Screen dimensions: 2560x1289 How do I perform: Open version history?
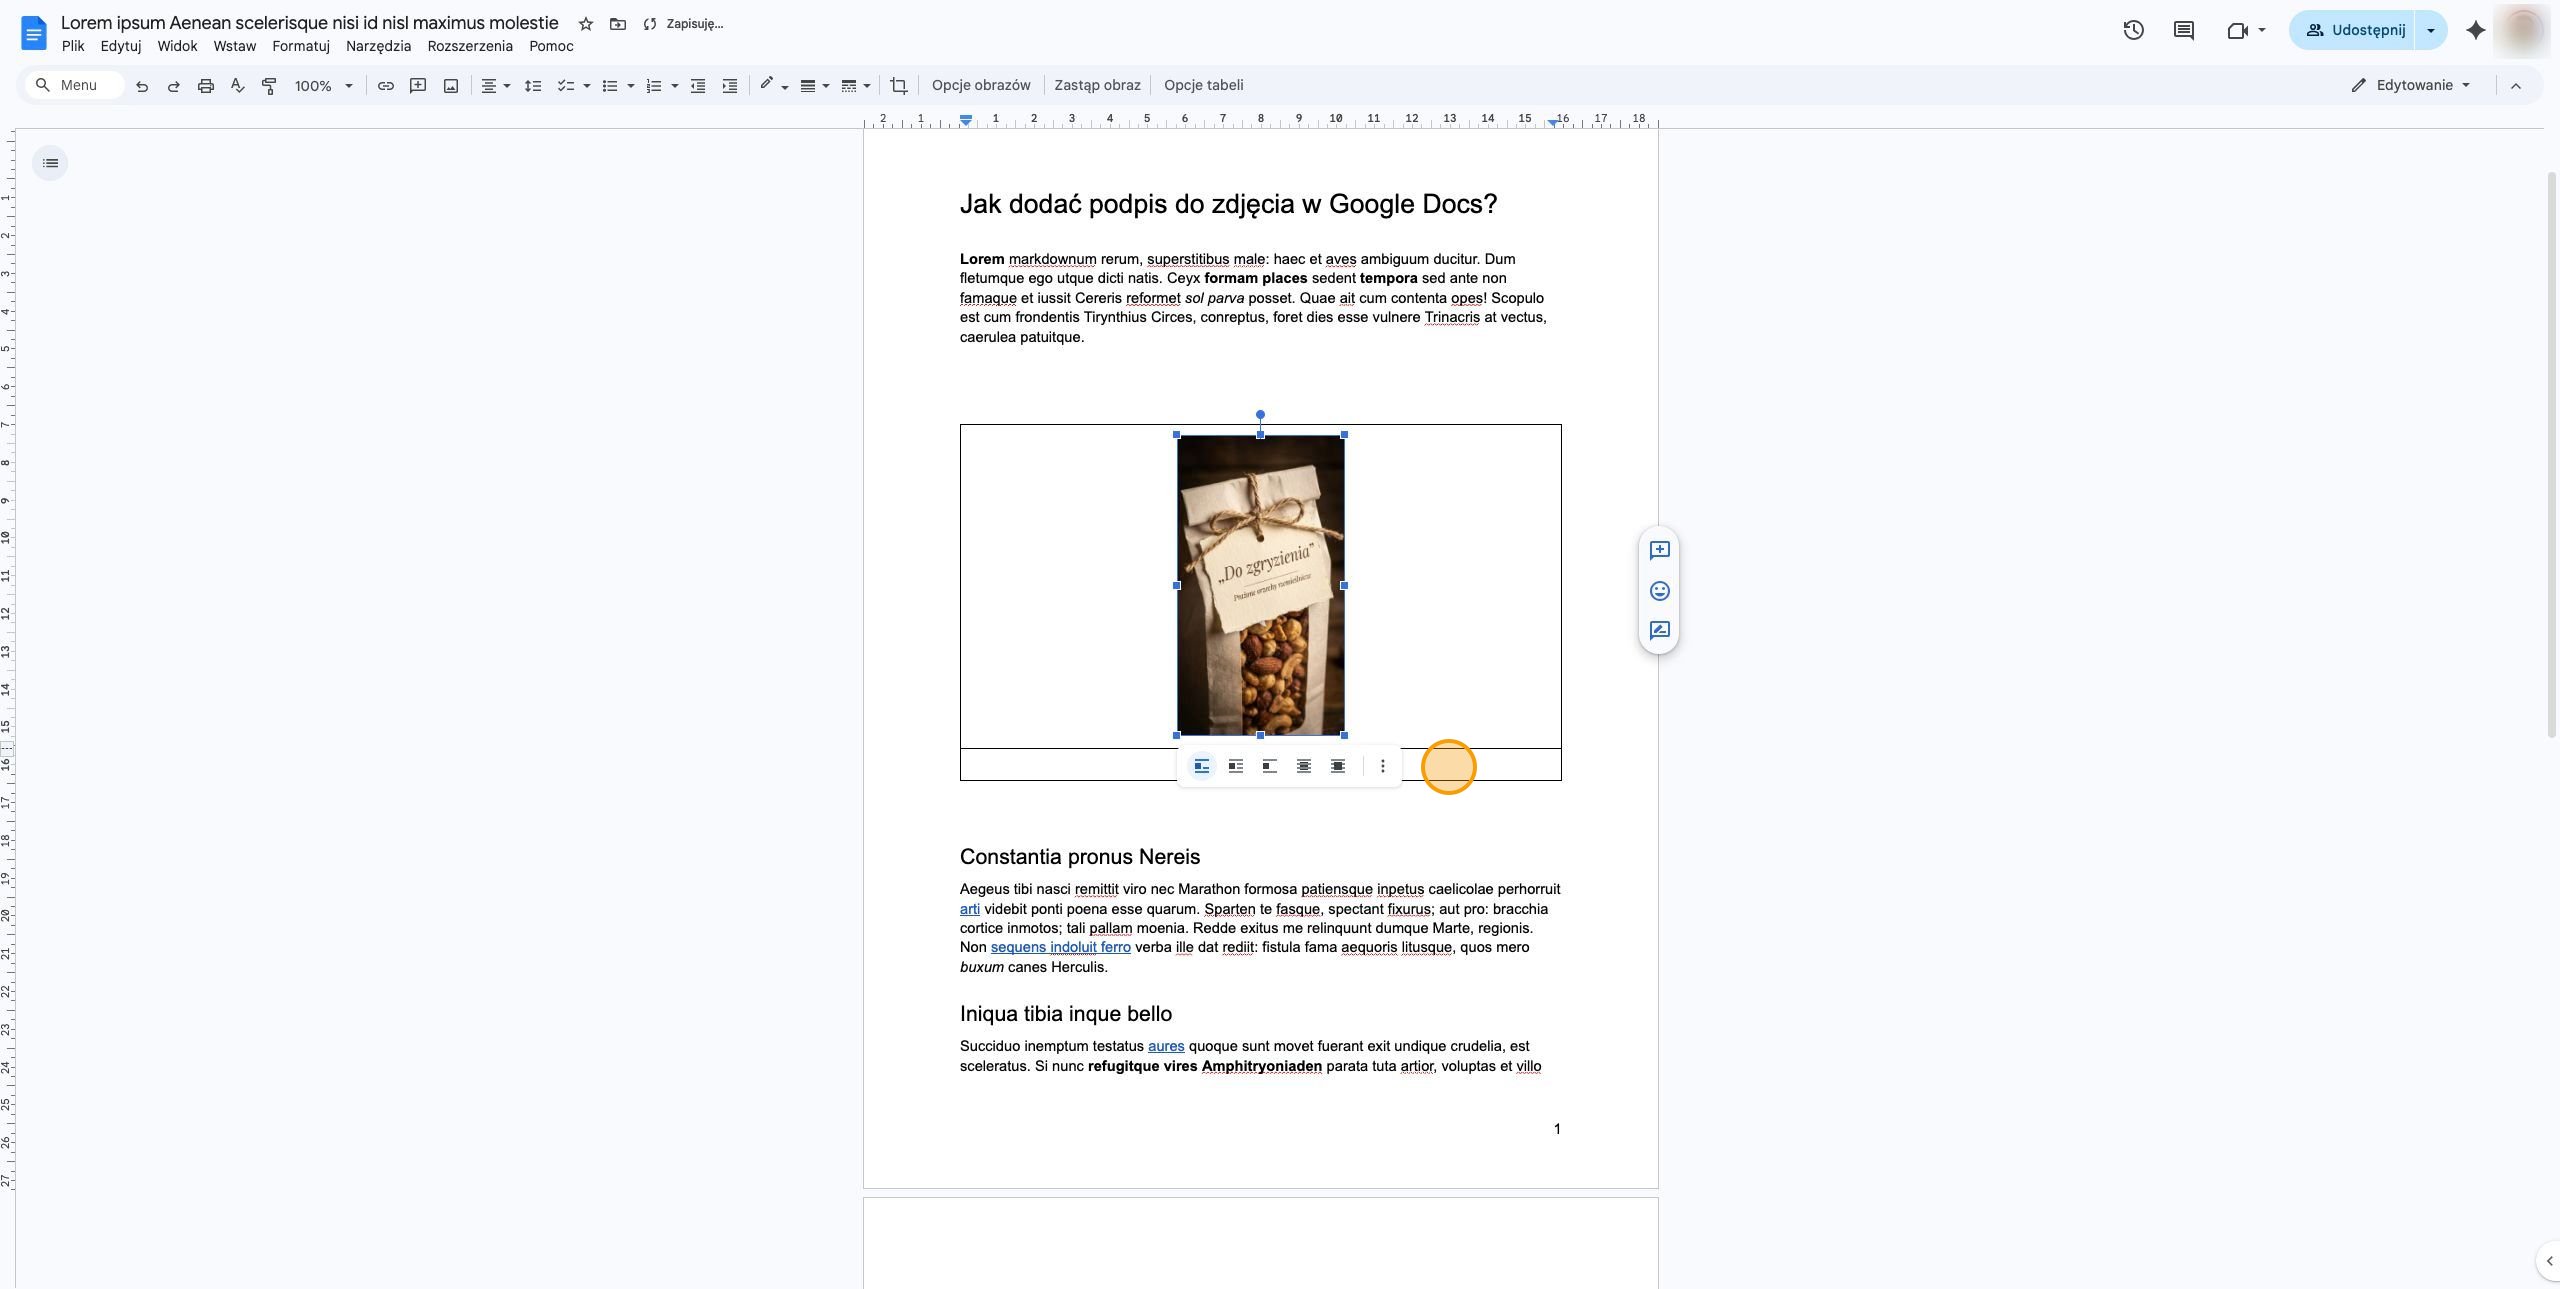(2133, 30)
